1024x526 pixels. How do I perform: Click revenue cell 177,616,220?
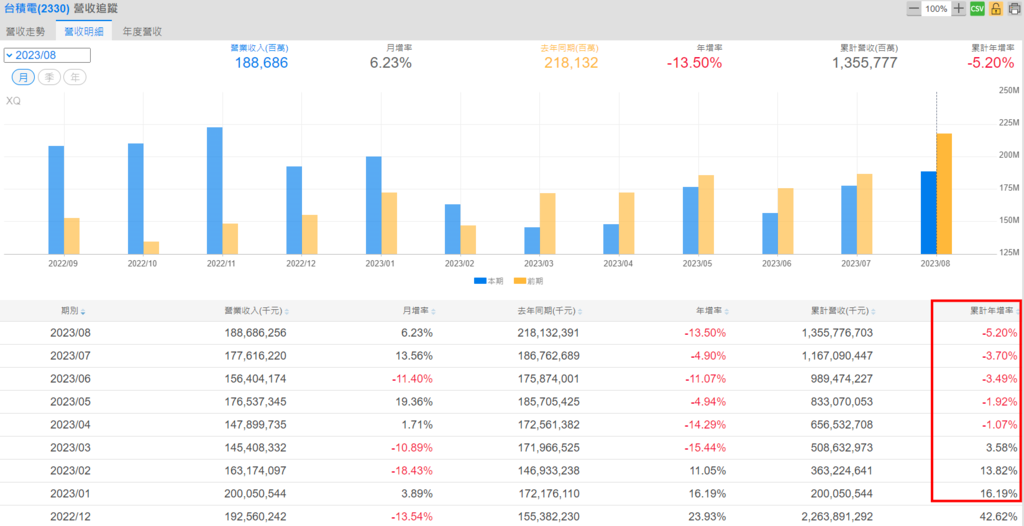(255, 355)
